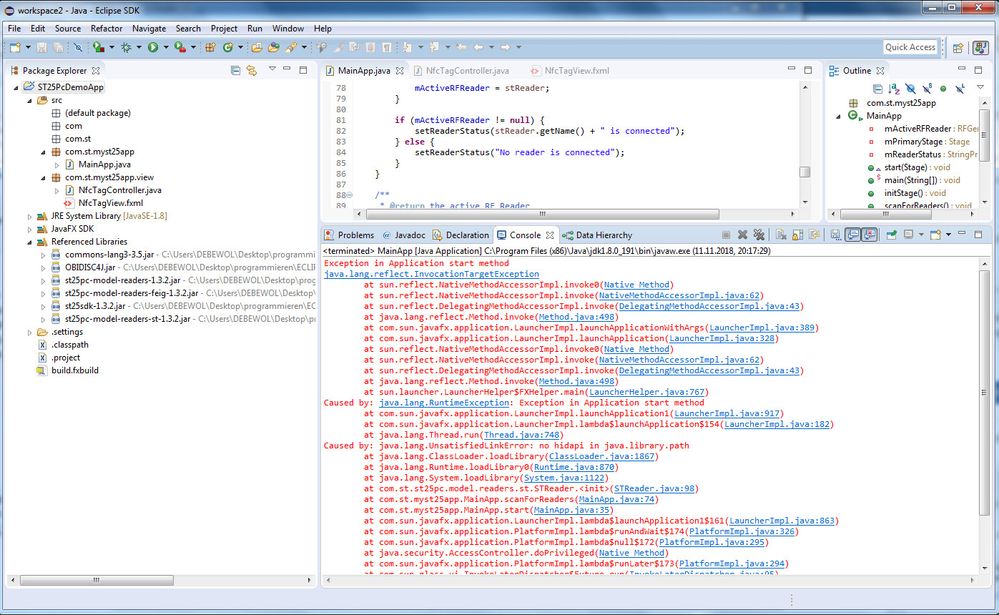The width and height of the screenshot is (999, 615).
Task: Open the Open Console dropdown arrow
Action: pyautogui.click(x=948, y=235)
